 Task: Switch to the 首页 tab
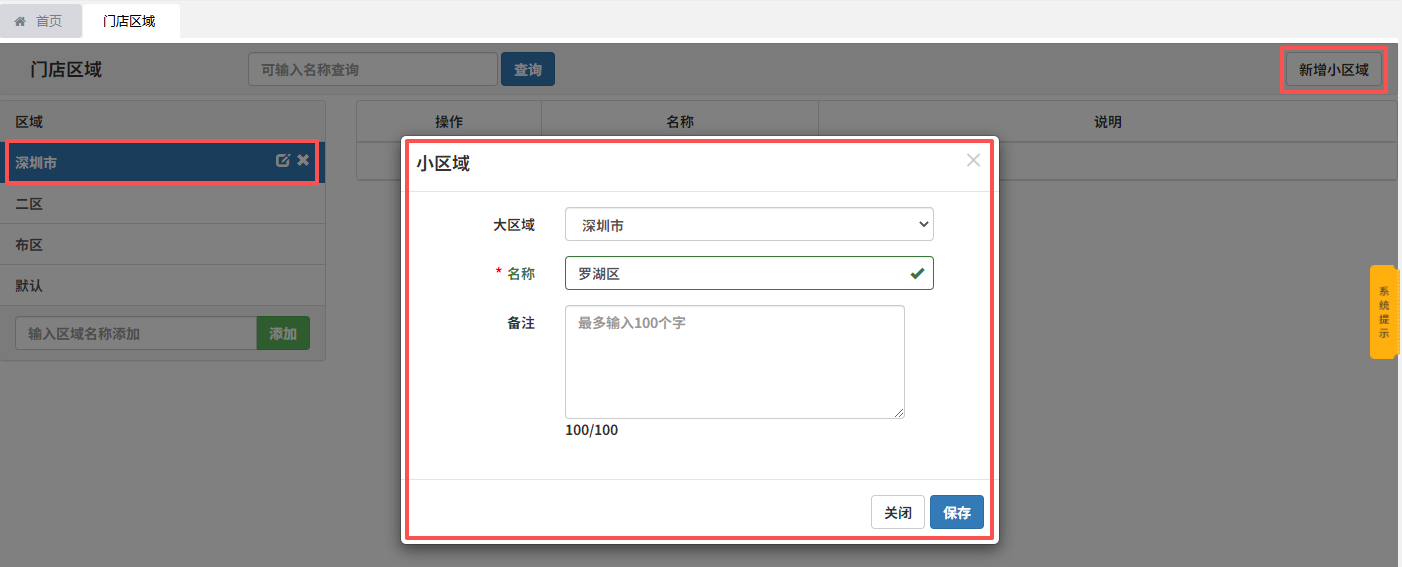coord(39,21)
